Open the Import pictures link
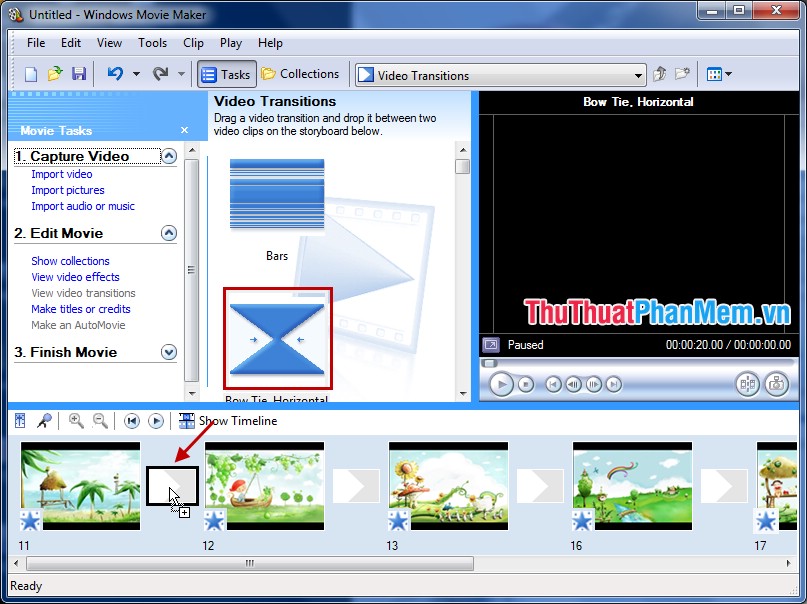Screen dimensions: 807x604 [x=67, y=190]
